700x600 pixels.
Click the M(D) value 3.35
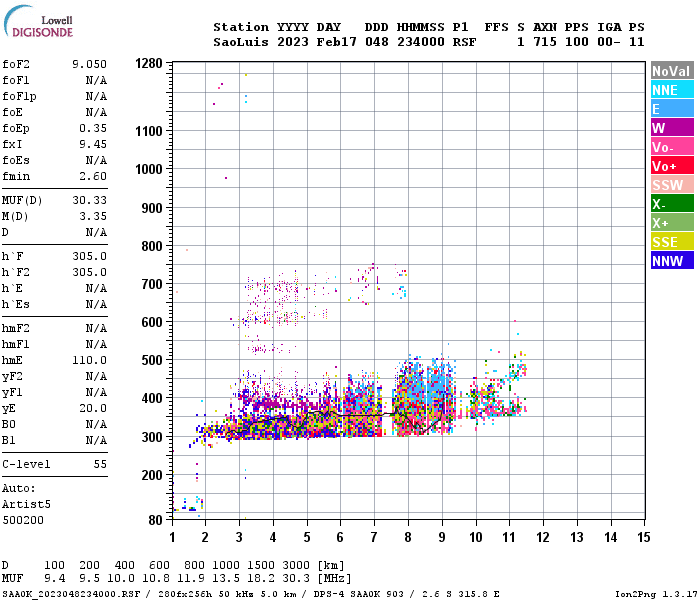click(93, 216)
